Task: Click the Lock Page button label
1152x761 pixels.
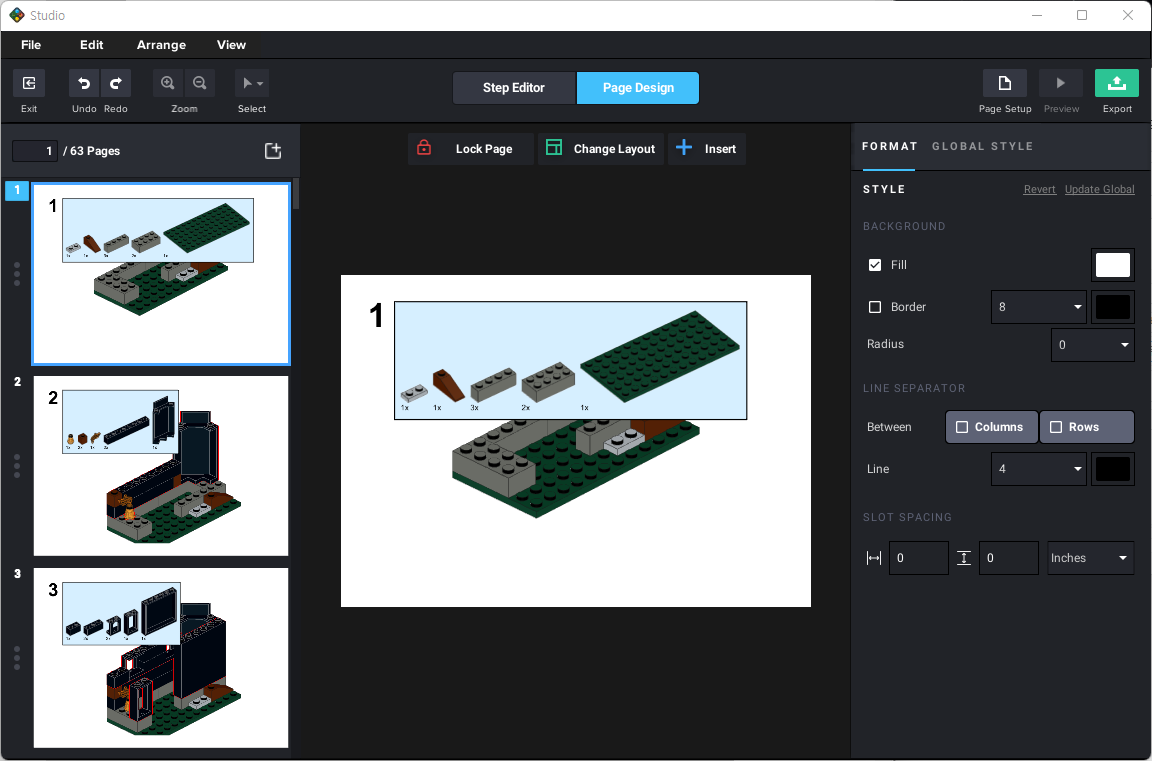Action: click(484, 149)
